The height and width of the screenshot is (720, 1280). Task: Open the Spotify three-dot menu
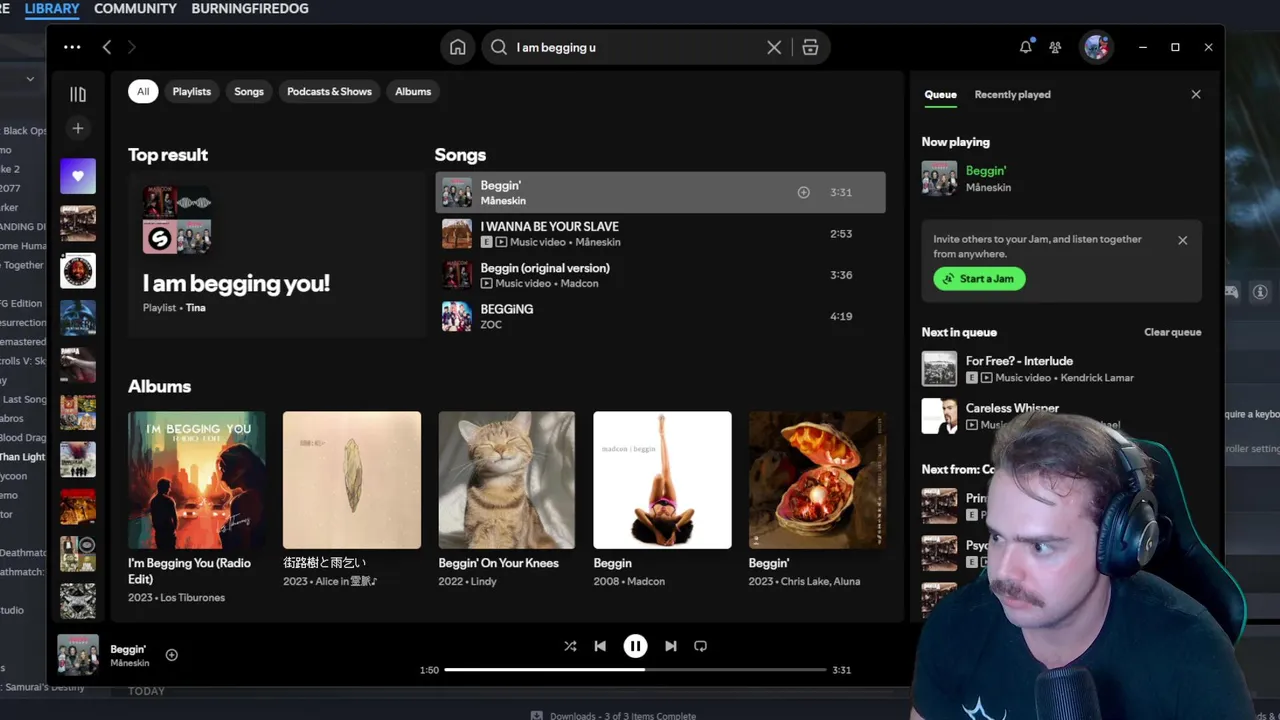tap(72, 47)
